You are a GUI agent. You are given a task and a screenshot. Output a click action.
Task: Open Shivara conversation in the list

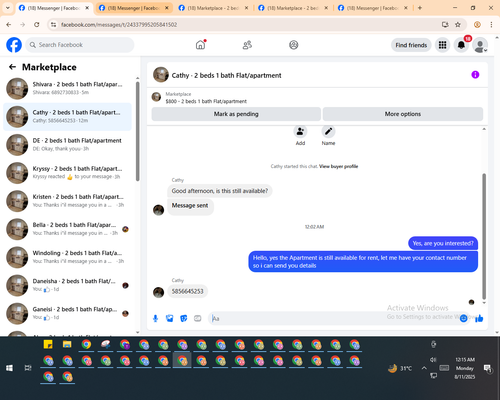tap(67, 89)
